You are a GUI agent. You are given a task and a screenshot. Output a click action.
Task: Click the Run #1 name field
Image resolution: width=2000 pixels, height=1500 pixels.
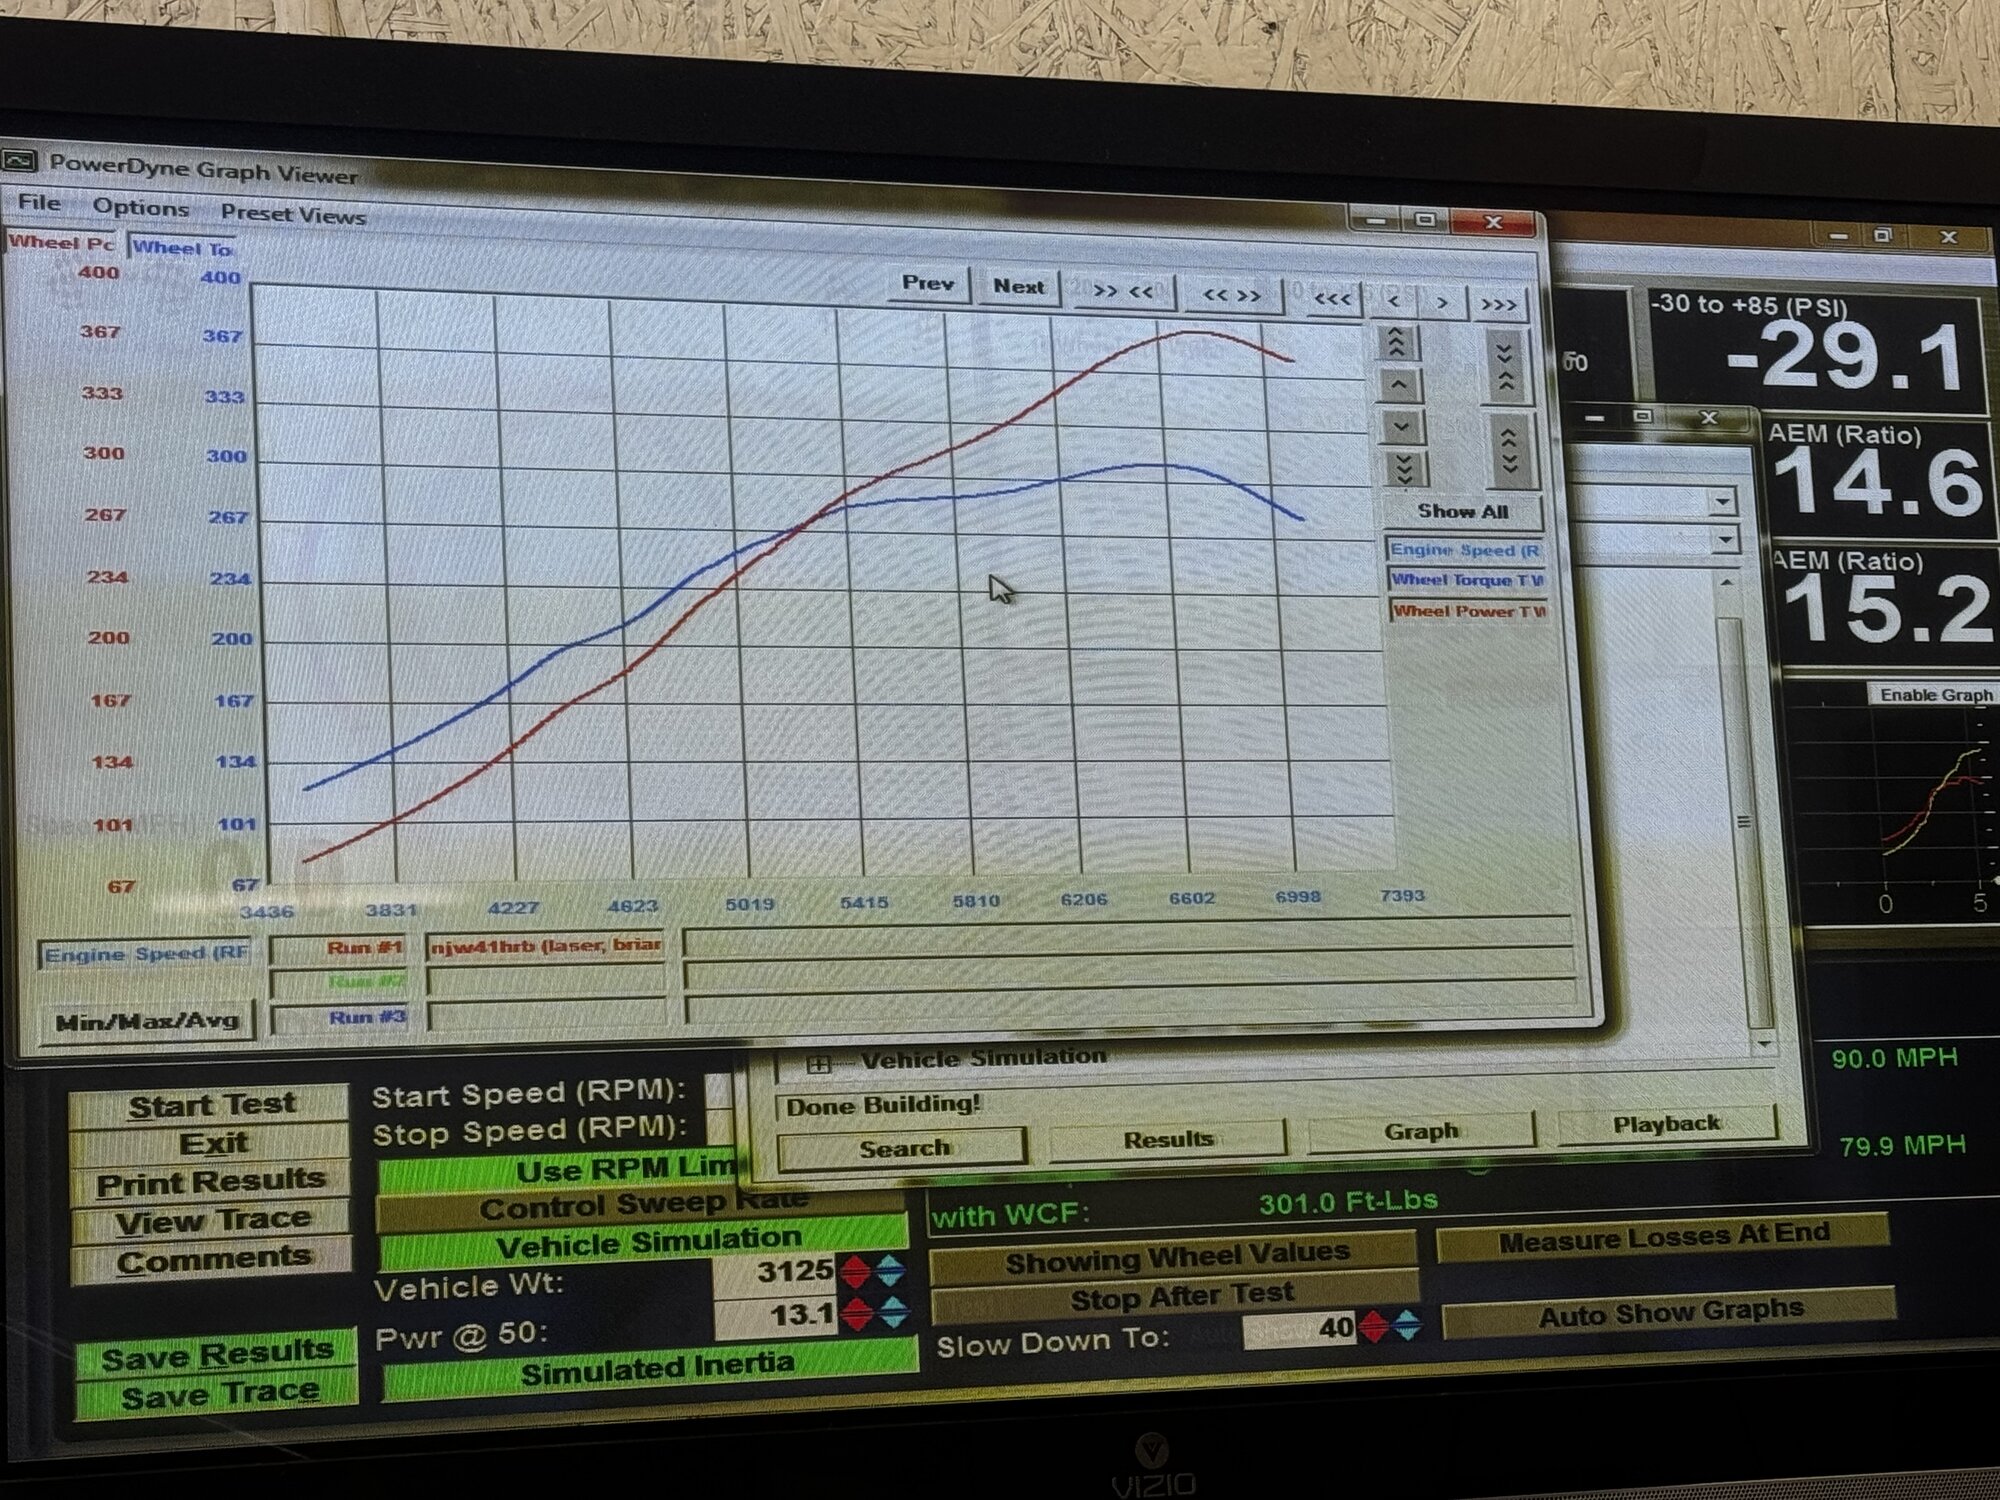click(x=546, y=945)
